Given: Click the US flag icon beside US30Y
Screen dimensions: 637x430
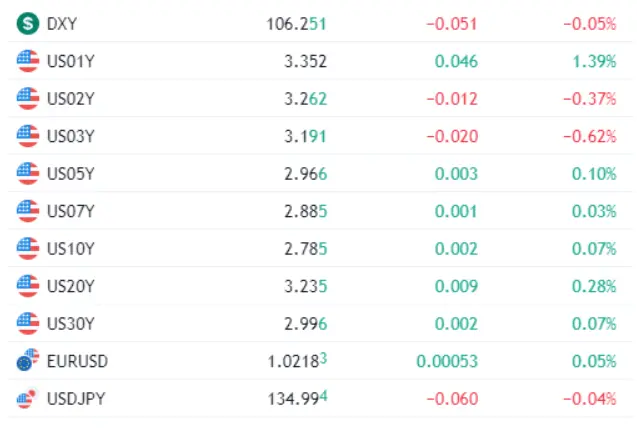Looking at the screenshot, I should pyautogui.click(x=28, y=324).
